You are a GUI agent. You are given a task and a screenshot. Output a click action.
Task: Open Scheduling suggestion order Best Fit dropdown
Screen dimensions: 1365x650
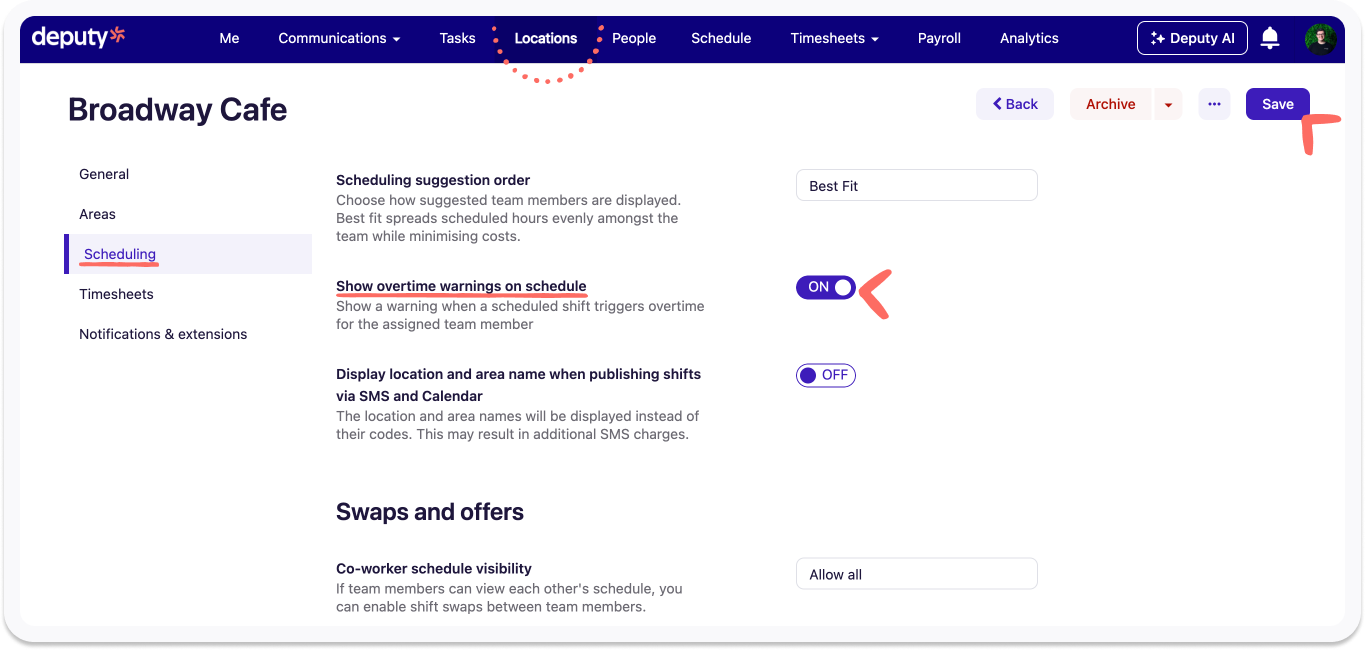coord(916,186)
